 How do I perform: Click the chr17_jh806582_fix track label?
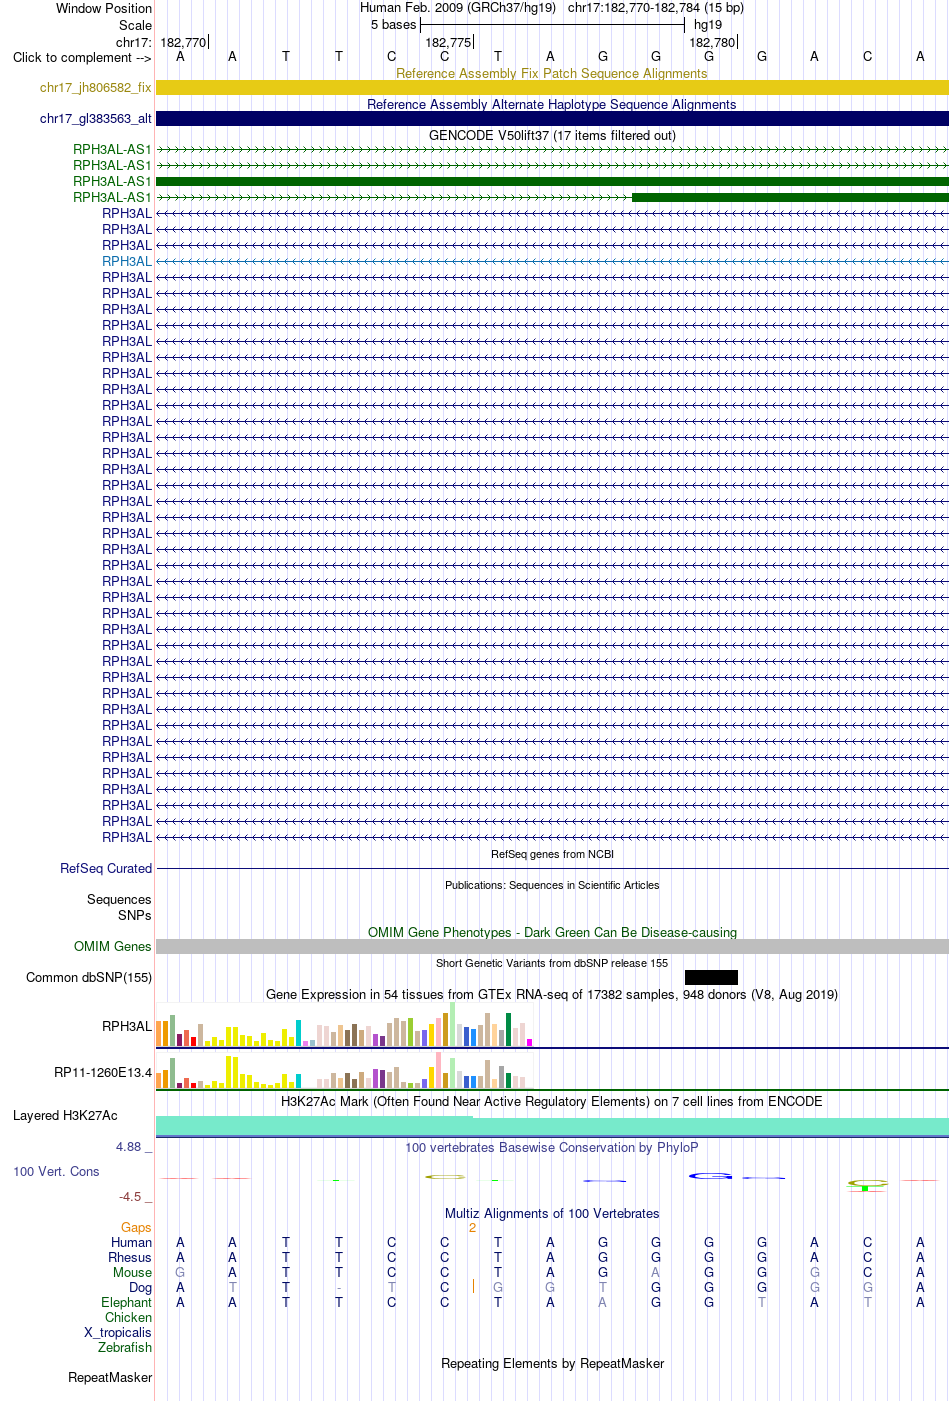point(96,88)
